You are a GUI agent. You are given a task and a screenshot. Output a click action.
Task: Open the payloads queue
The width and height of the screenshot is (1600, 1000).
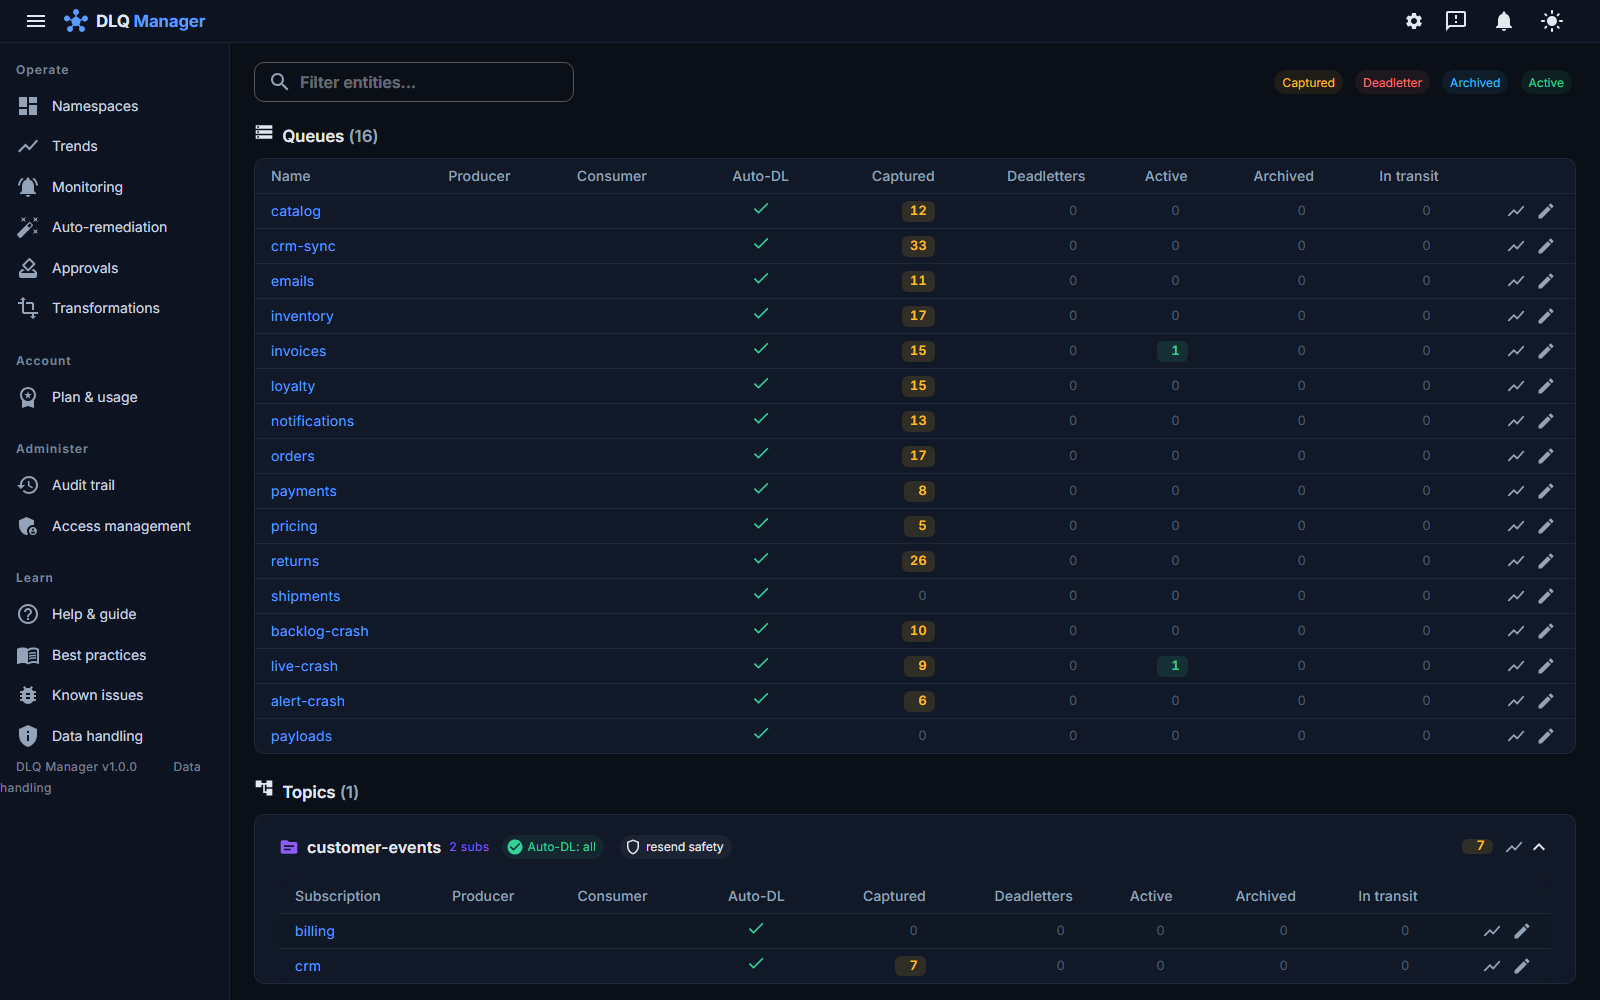point(301,736)
